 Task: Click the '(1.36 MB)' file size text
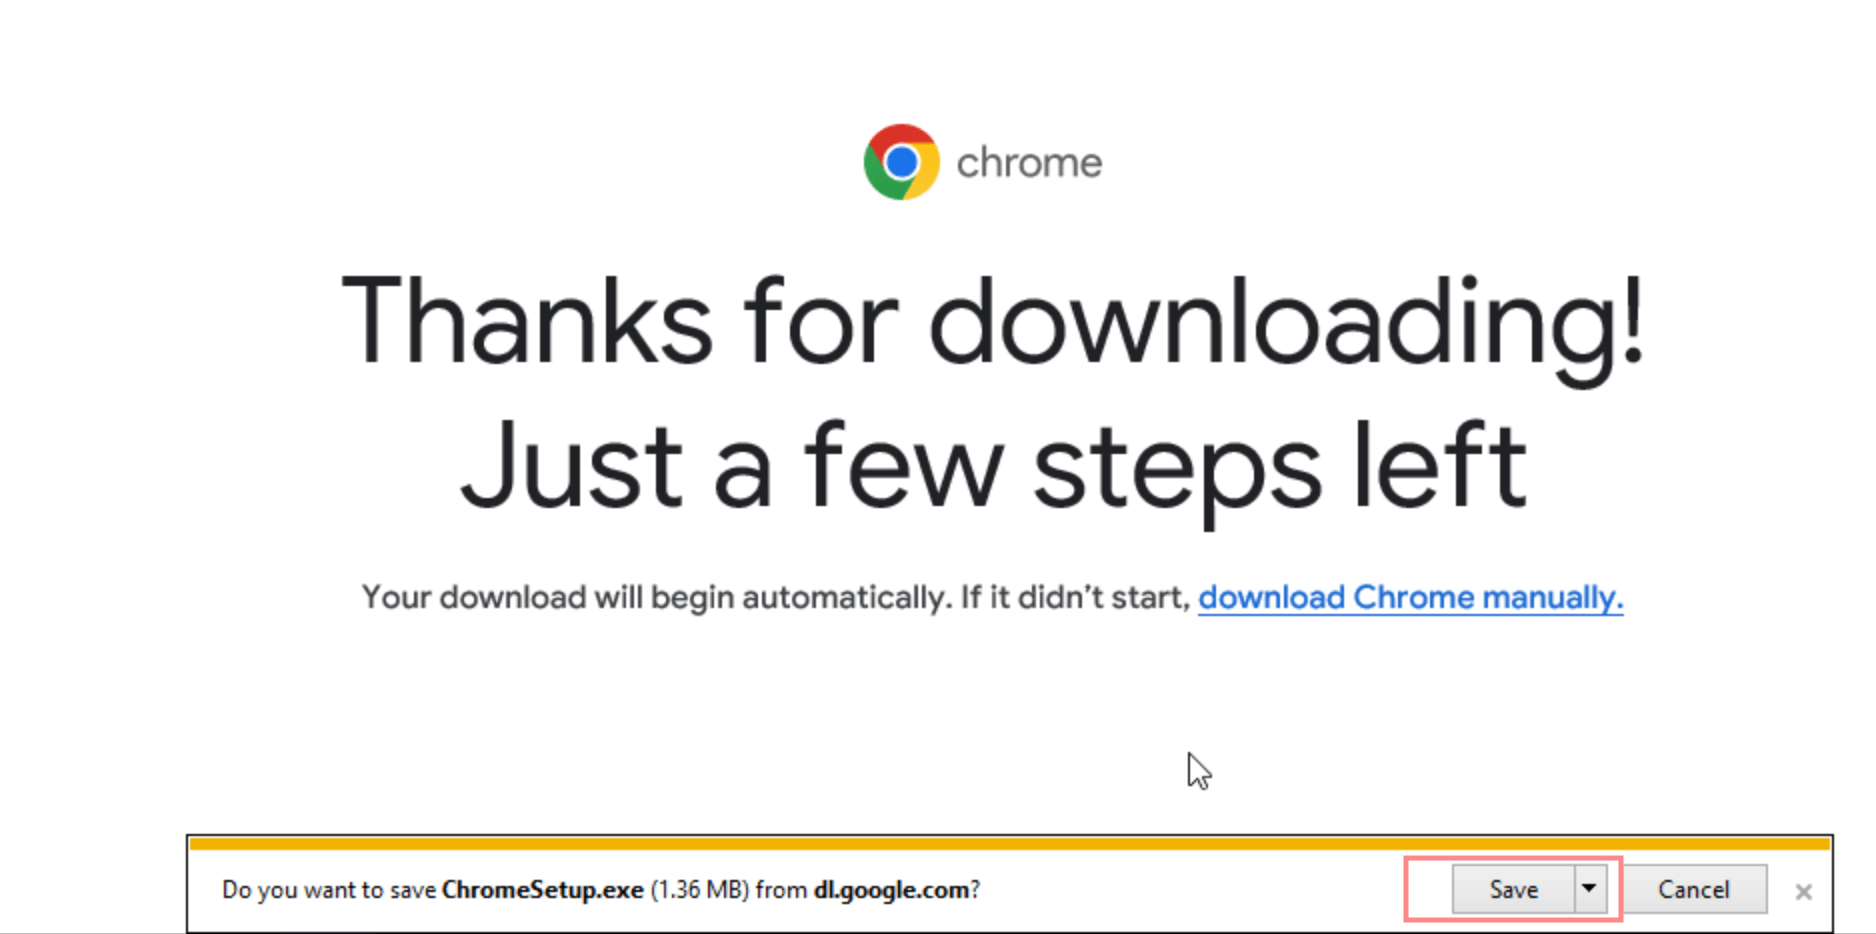(699, 890)
